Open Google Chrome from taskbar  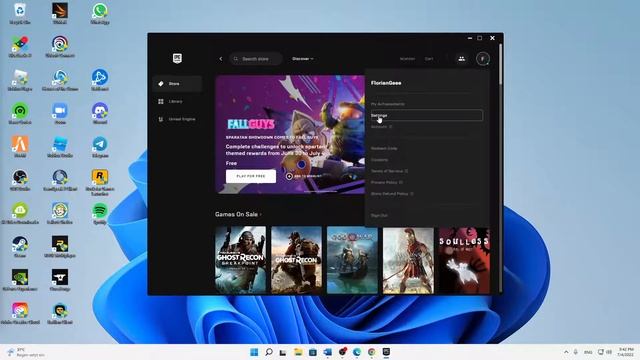[x=371, y=352]
